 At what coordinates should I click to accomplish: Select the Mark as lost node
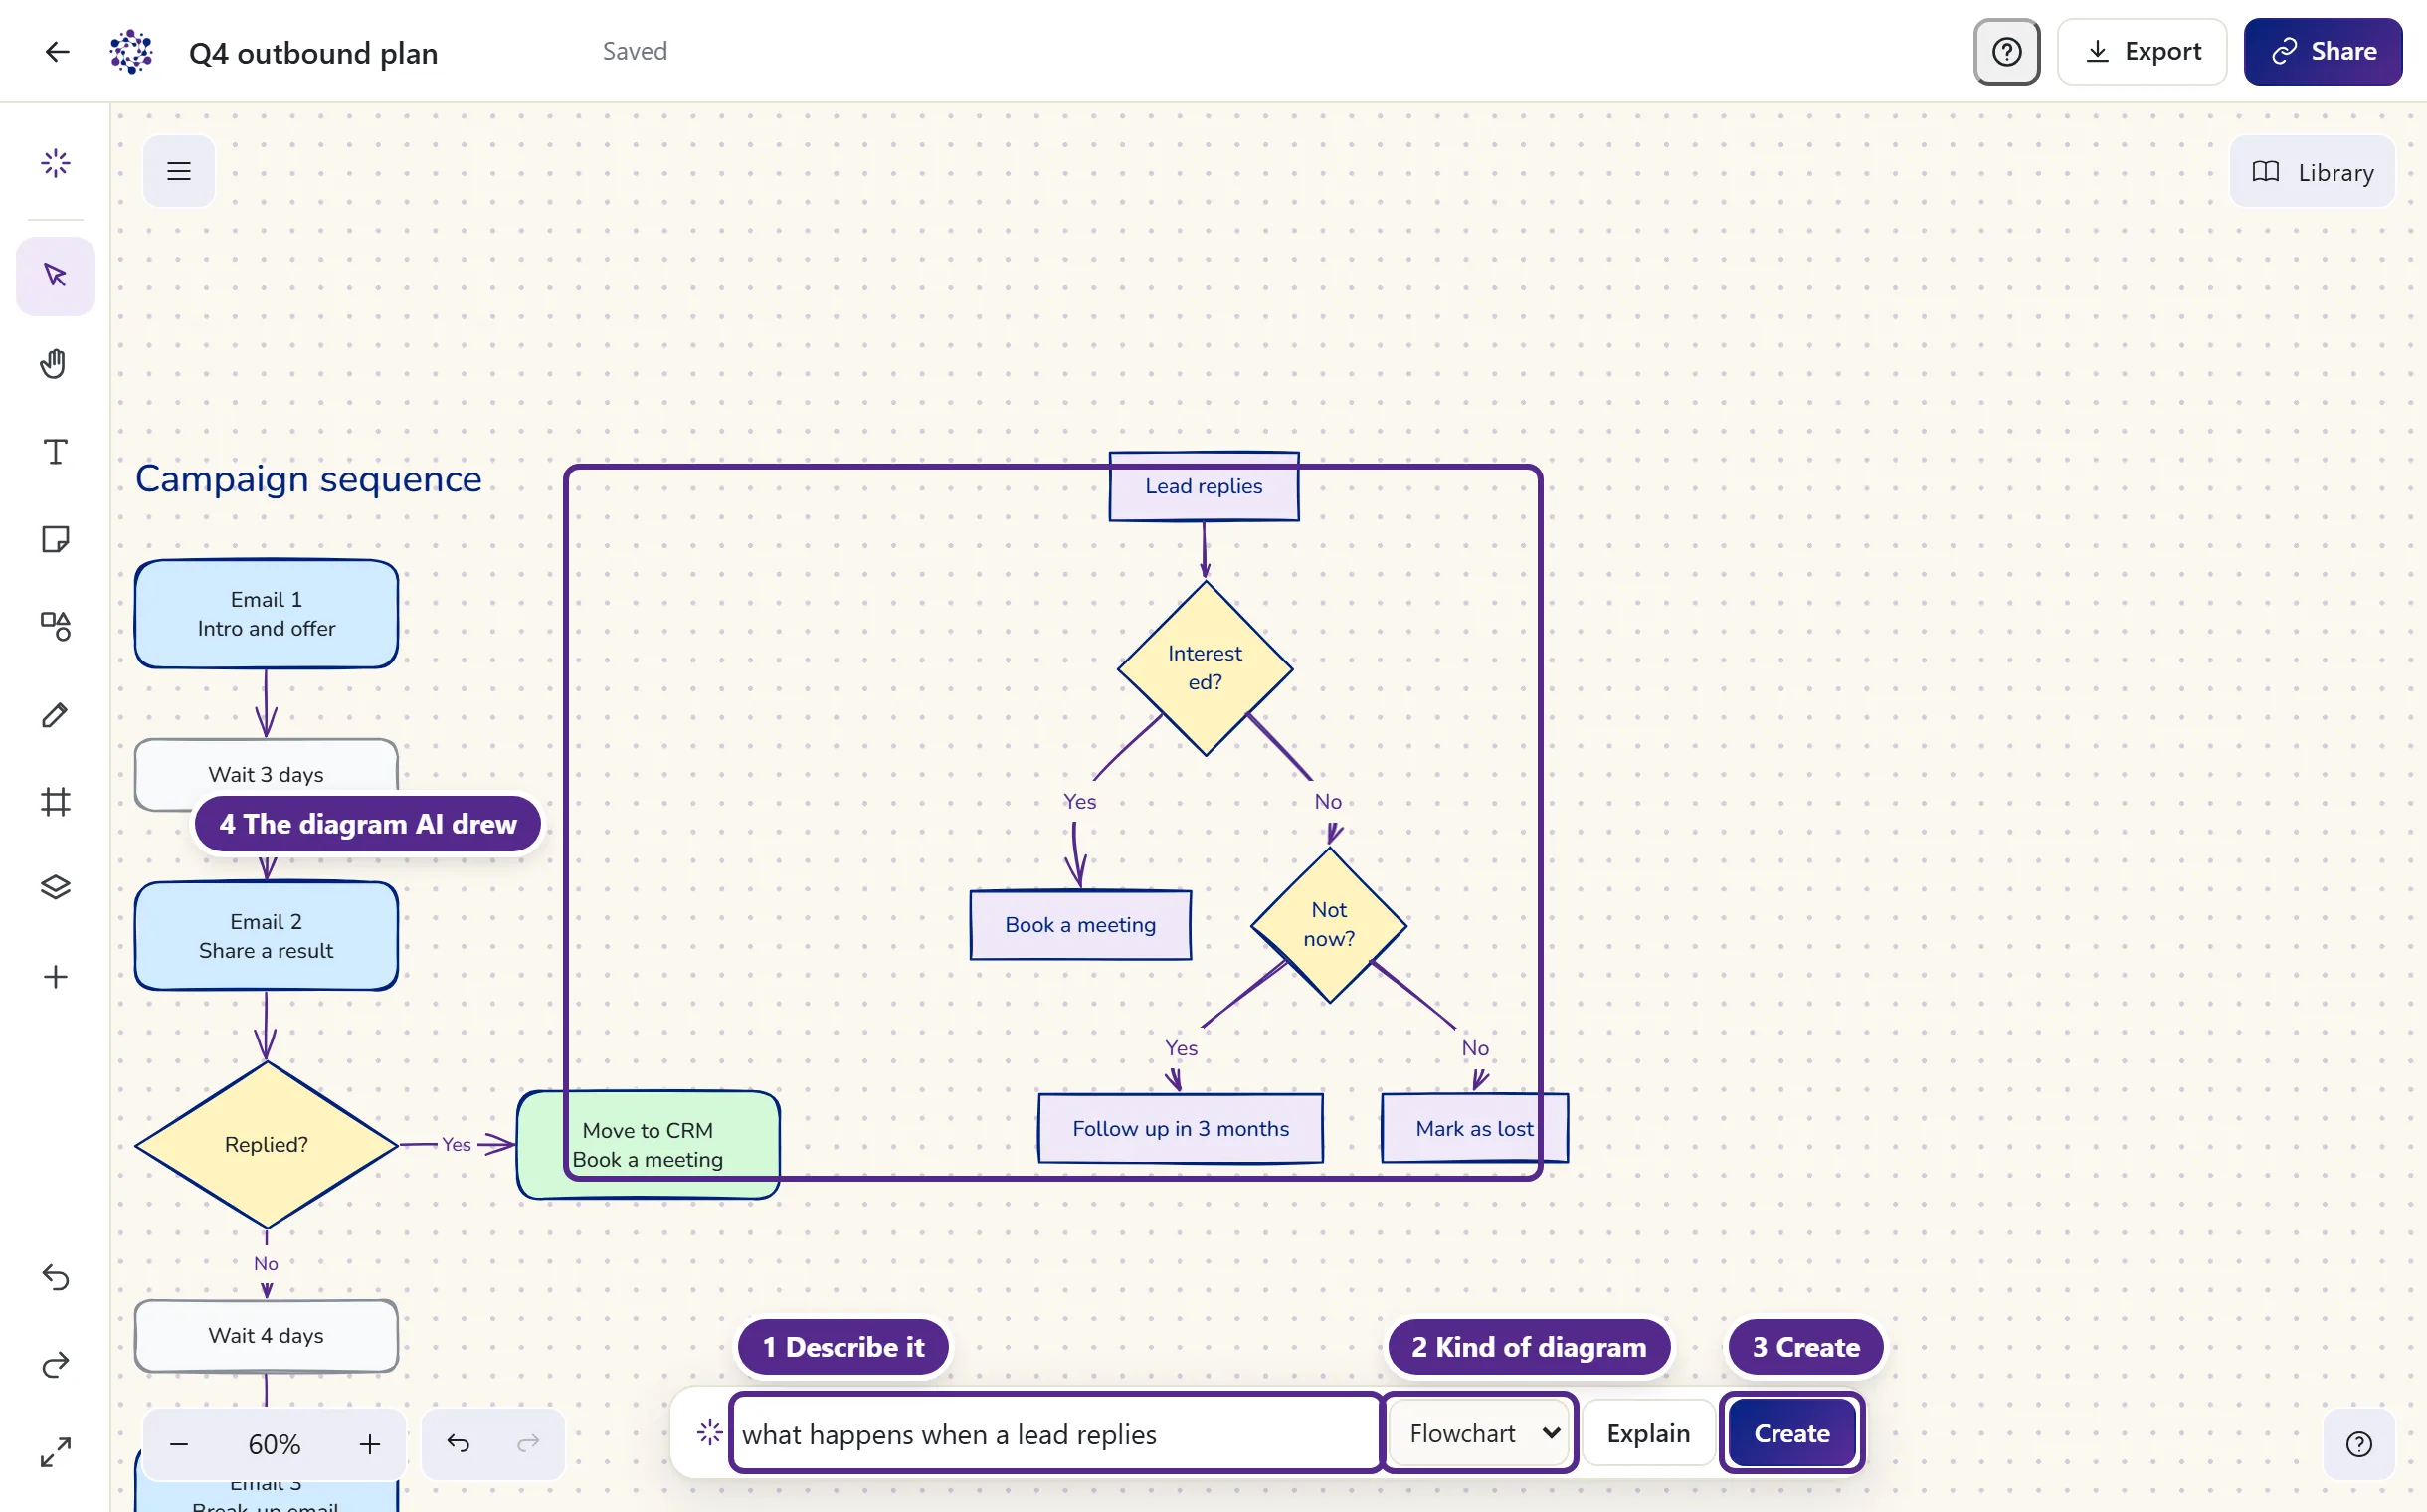(x=1474, y=1128)
